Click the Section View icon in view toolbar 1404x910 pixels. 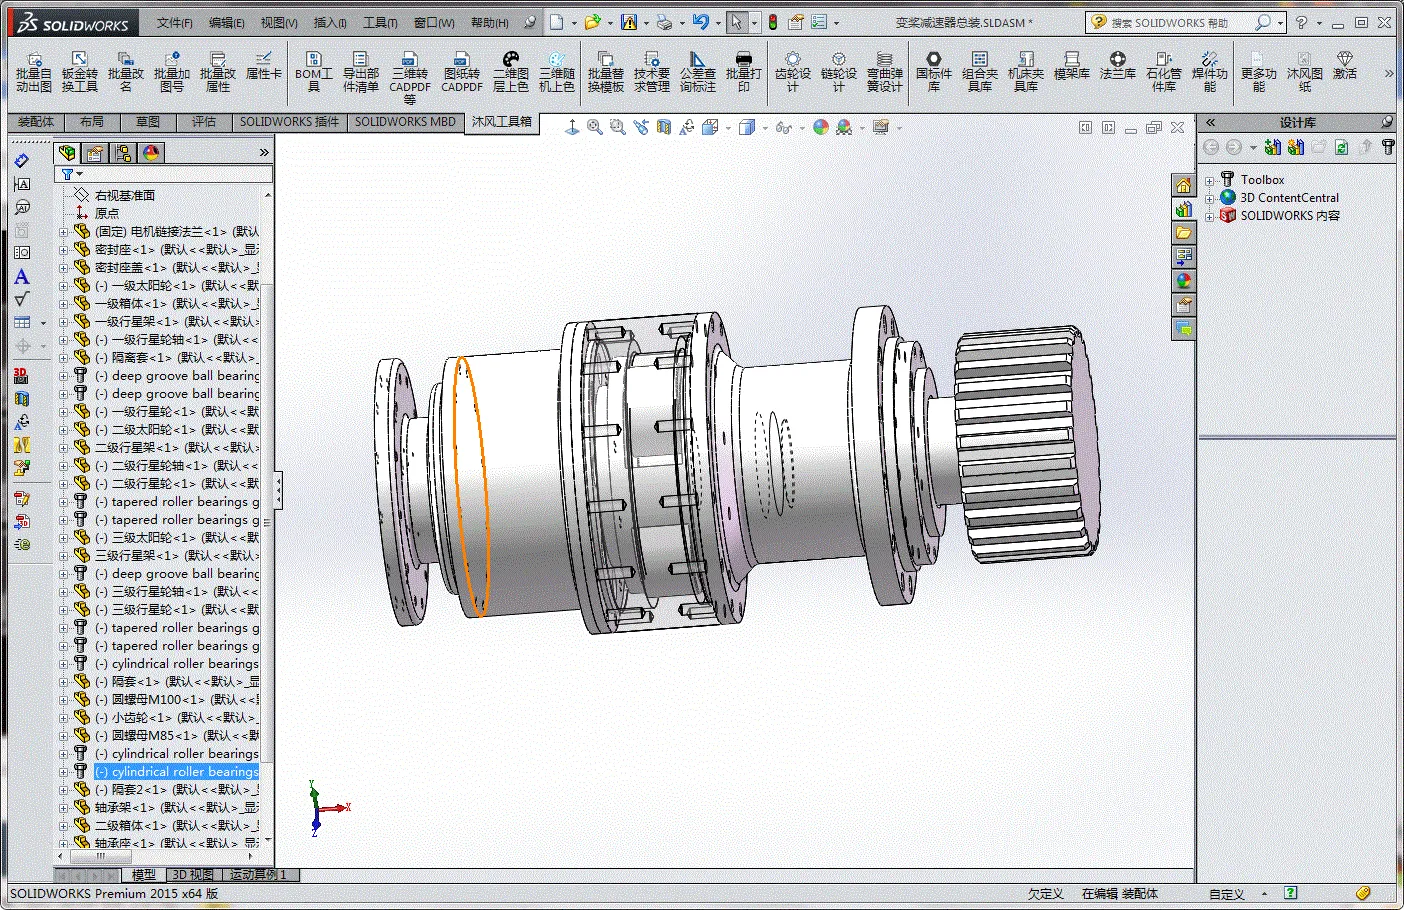click(664, 127)
